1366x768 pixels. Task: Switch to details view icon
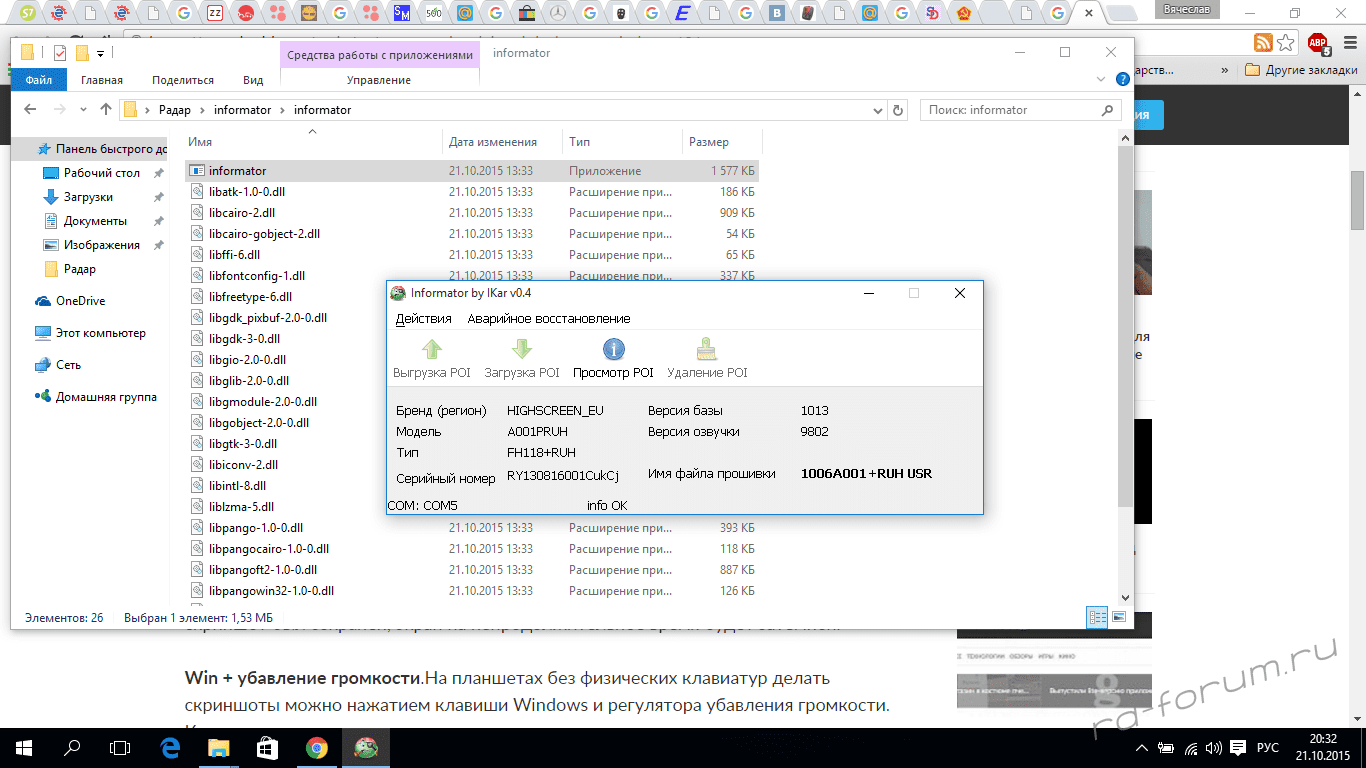[x=1097, y=618]
